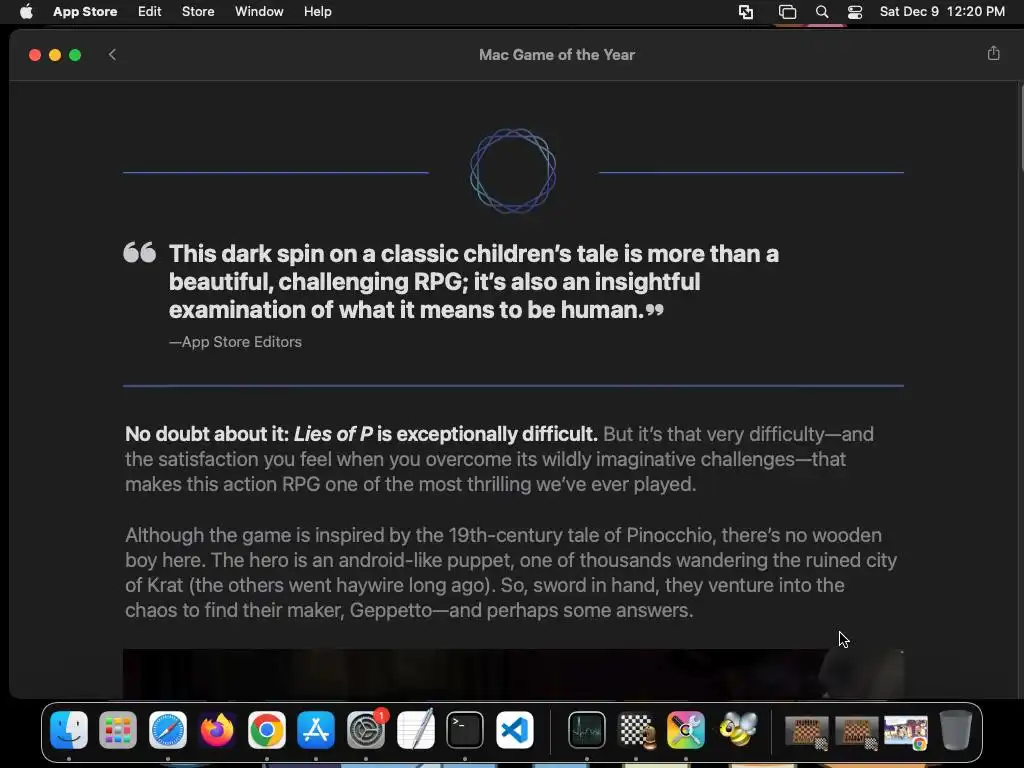Open Spotlight search in menu bar

coord(822,12)
